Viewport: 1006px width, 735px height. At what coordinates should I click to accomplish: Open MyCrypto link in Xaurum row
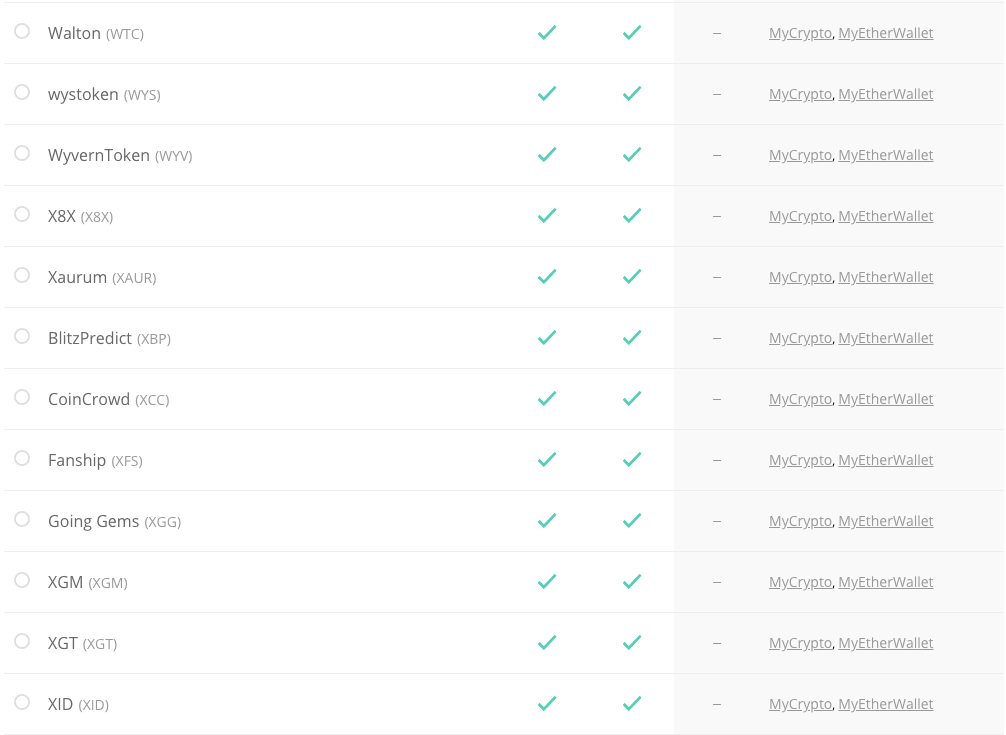800,277
